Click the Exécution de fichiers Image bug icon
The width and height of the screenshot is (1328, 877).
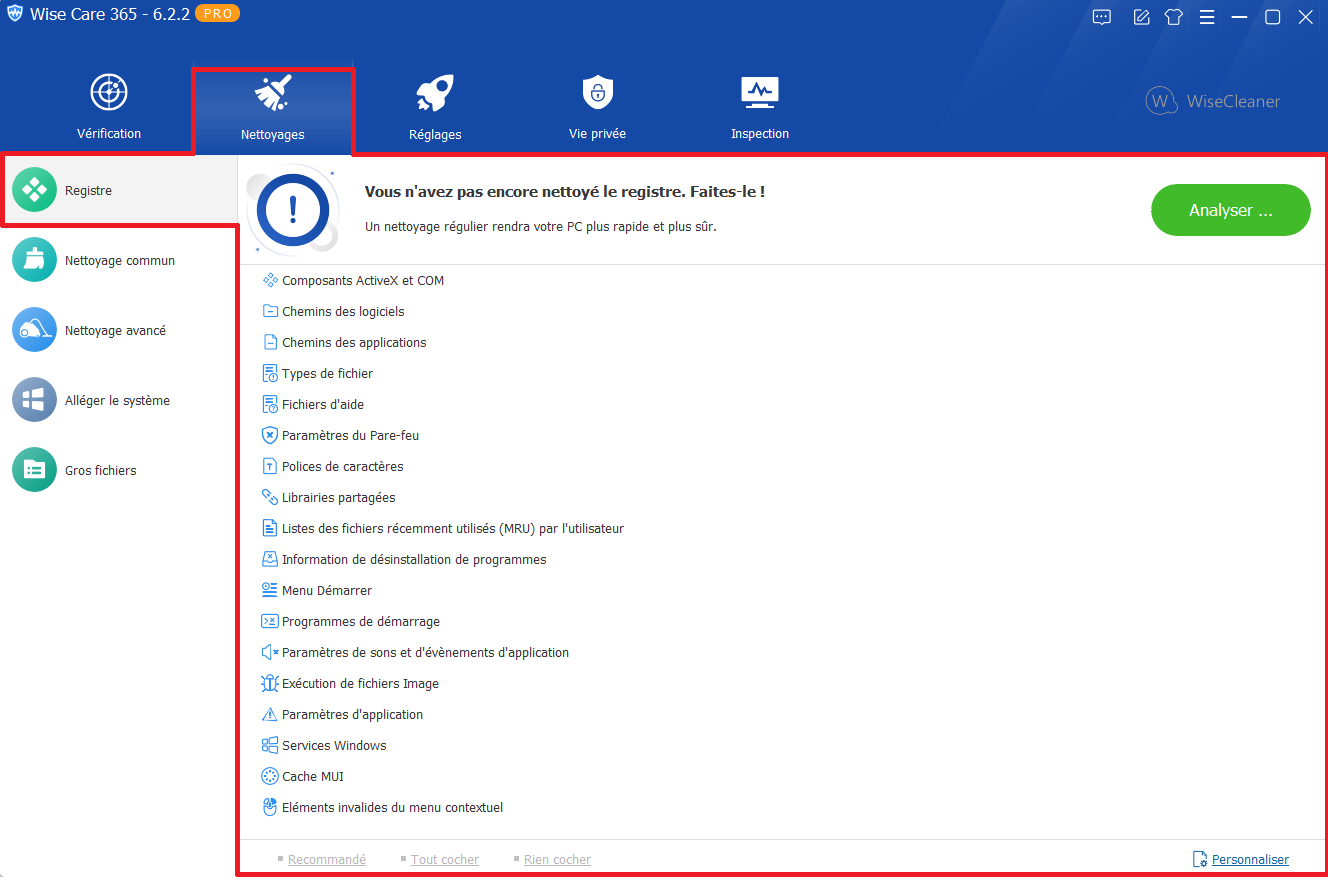tap(269, 683)
